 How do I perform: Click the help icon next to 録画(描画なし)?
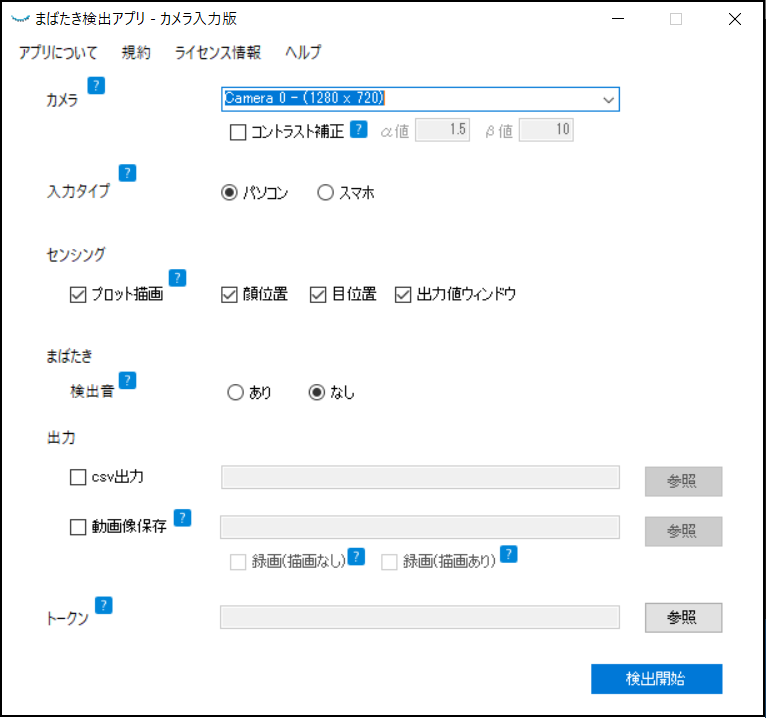pyautogui.click(x=356, y=556)
